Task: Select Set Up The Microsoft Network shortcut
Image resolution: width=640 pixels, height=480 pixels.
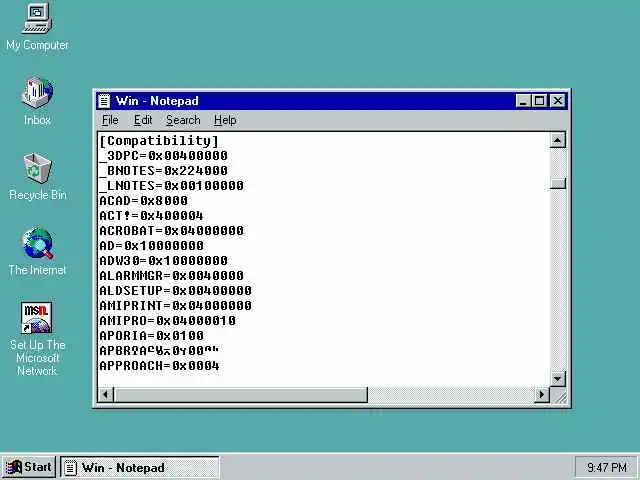Action: [37, 339]
